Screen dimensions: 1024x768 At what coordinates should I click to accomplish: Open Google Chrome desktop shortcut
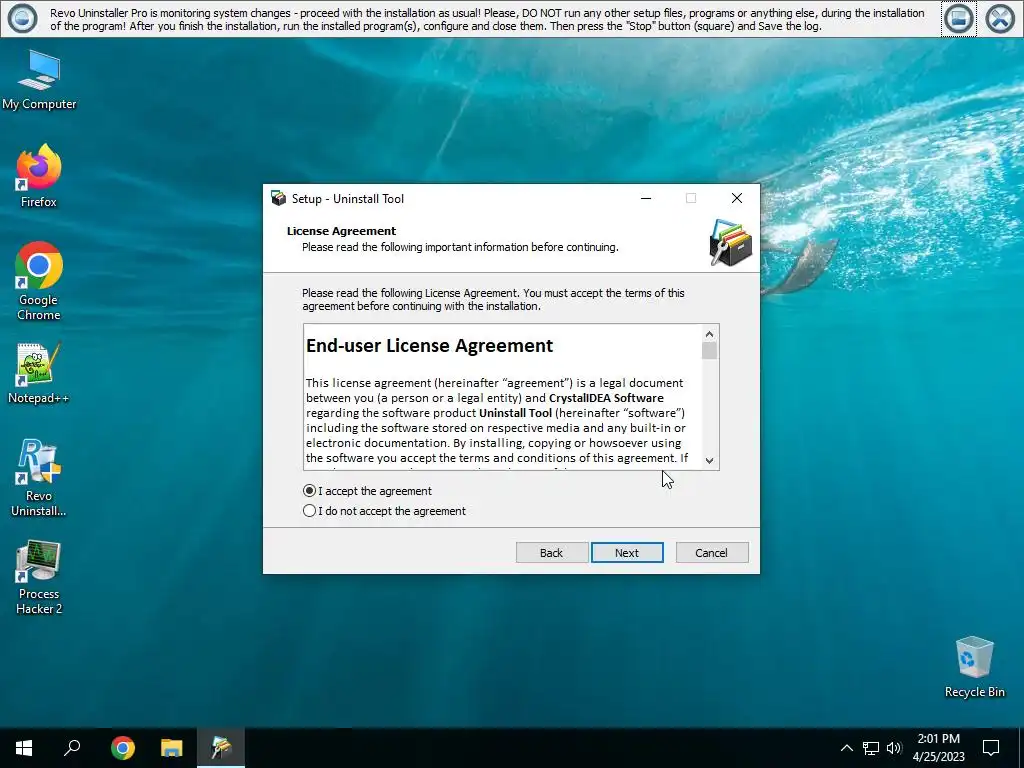pos(39,281)
